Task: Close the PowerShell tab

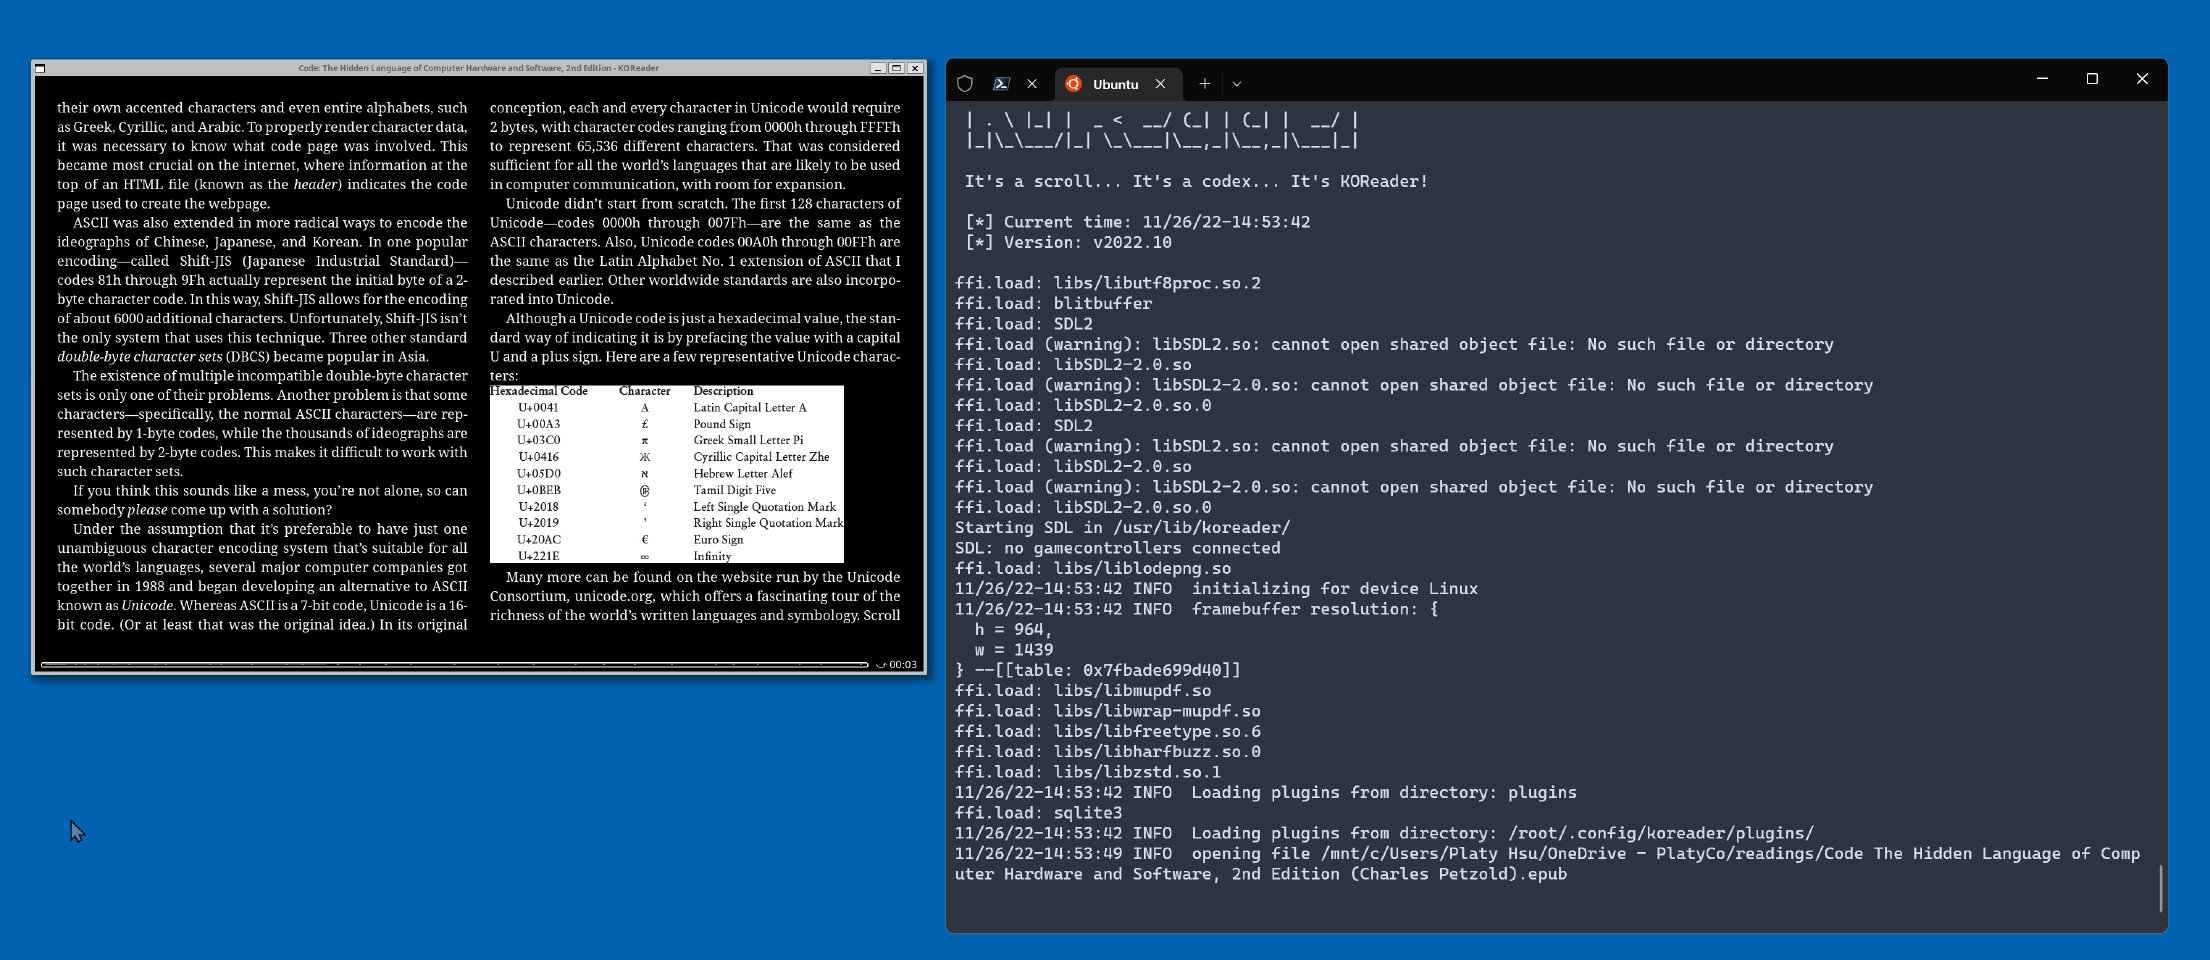Action: [x=1032, y=84]
